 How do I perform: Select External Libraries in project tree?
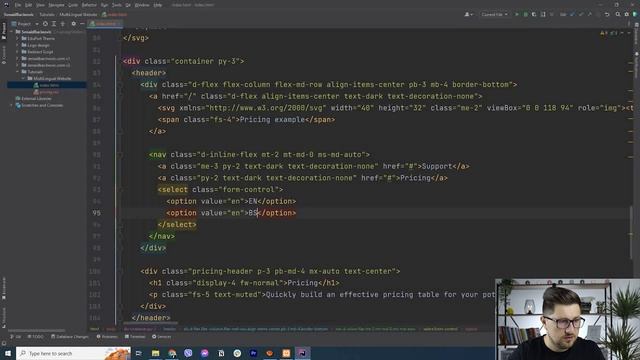(33, 99)
